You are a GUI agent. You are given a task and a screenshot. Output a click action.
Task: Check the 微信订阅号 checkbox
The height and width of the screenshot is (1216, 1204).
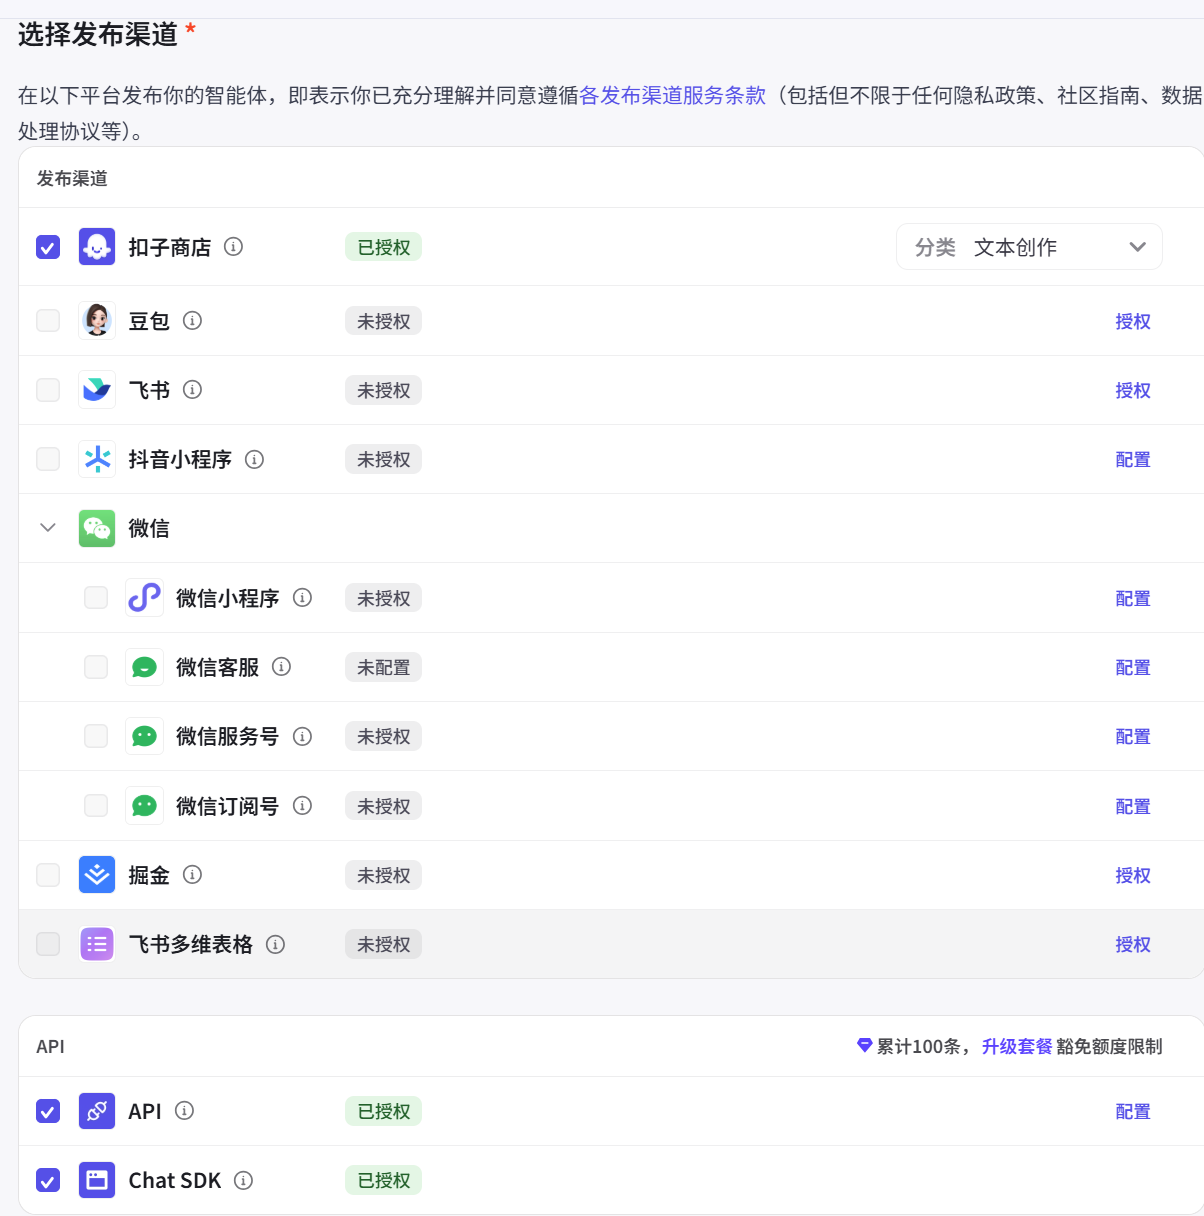click(96, 805)
